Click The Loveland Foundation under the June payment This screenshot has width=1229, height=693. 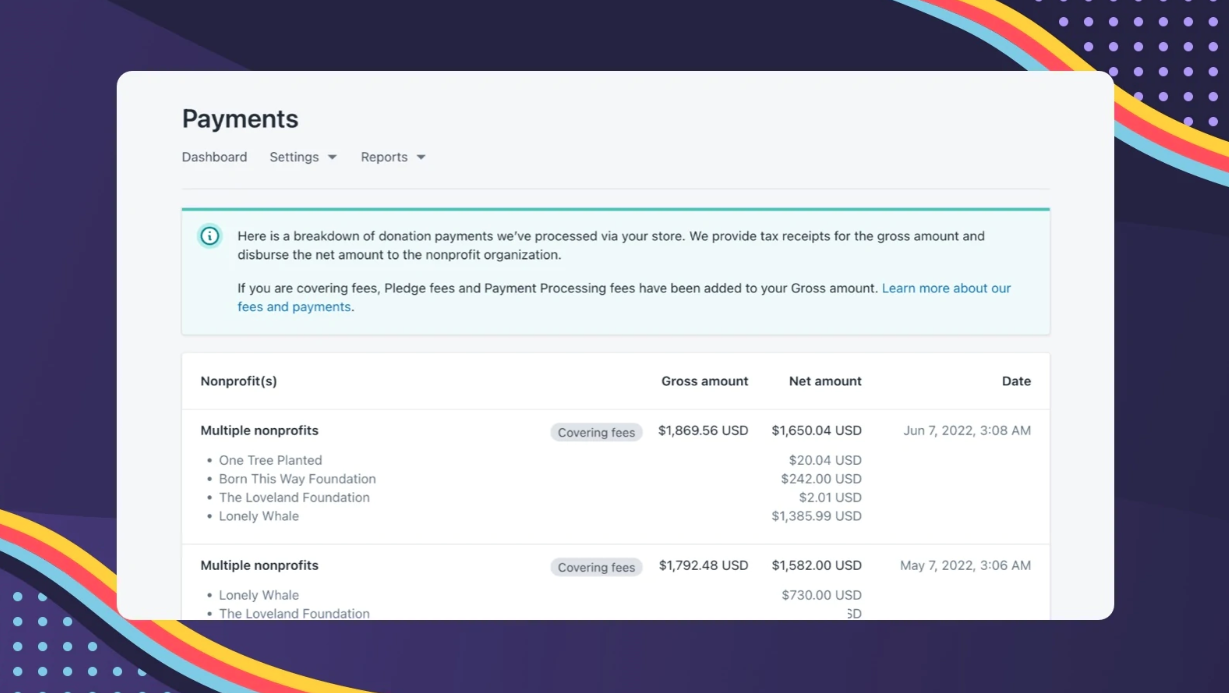294,498
